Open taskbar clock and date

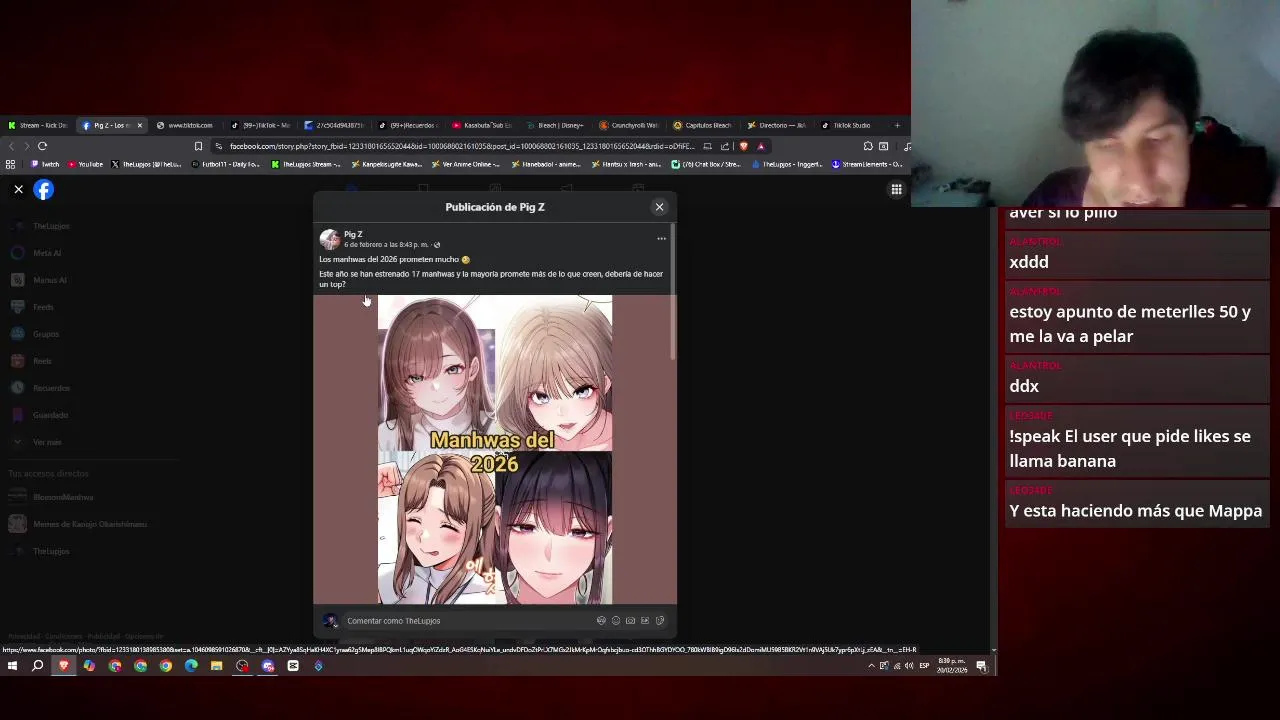point(951,666)
